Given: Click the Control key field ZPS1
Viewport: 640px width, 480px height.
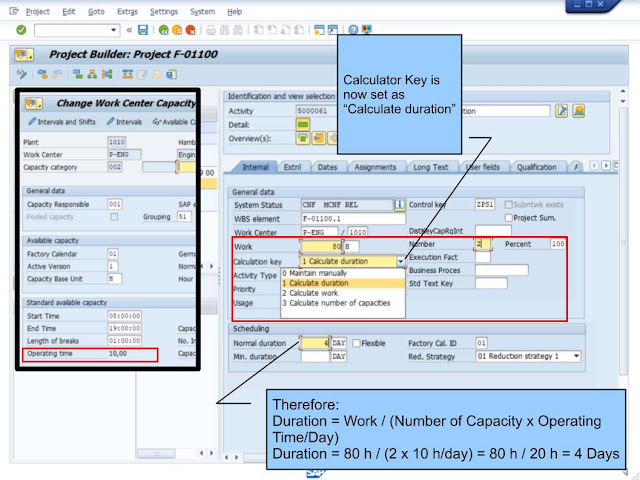Looking at the screenshot, I should click(485, 204).
